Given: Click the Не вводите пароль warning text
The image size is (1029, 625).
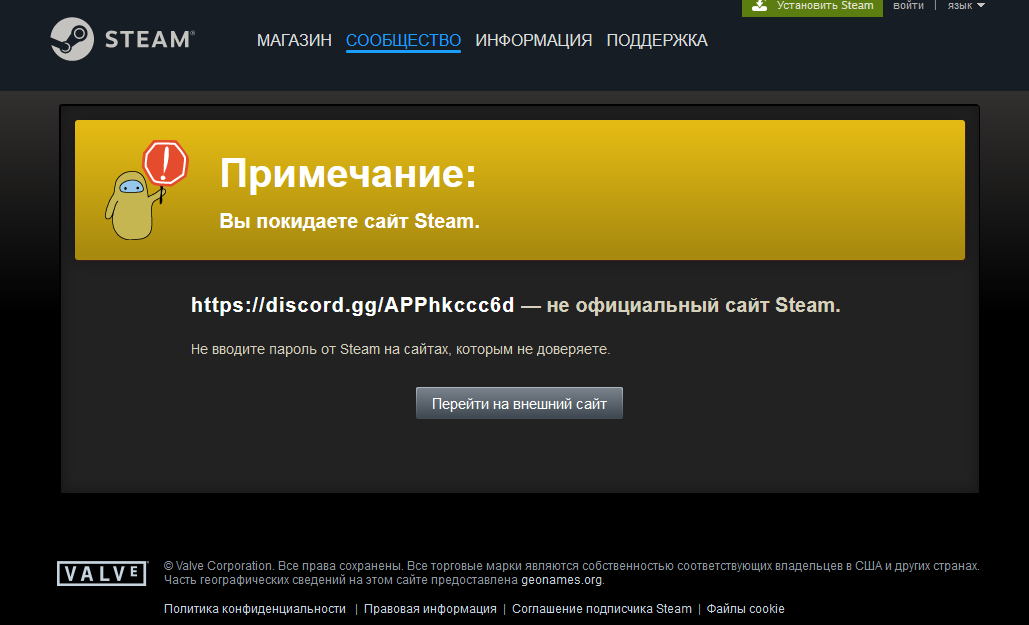Looking at the screenshot, I should coord(400,349).
